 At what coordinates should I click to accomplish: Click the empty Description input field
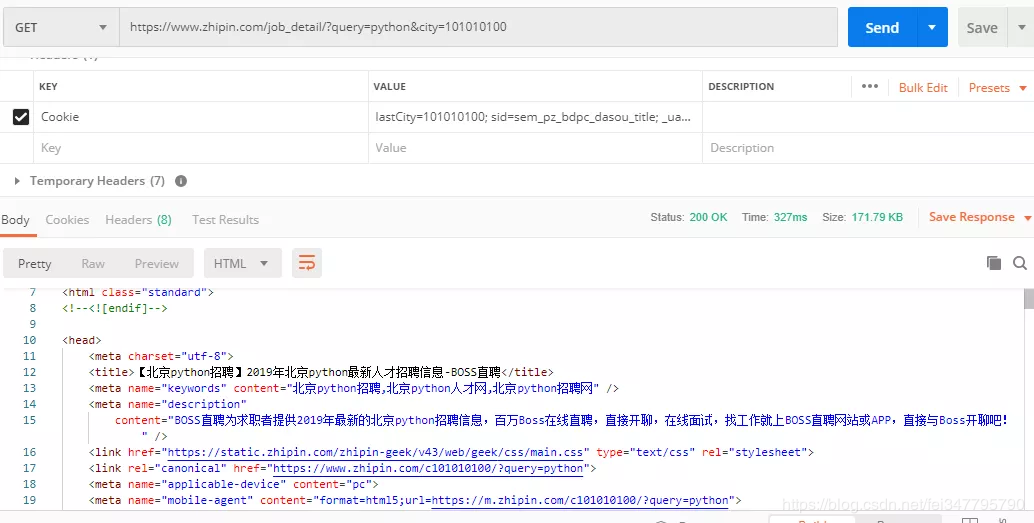pyautogui.click(x=867, y=148)
